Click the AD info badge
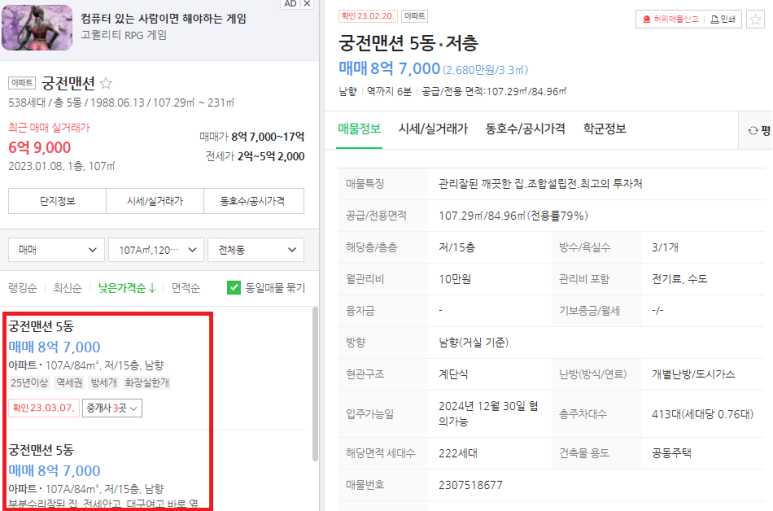 290,4
